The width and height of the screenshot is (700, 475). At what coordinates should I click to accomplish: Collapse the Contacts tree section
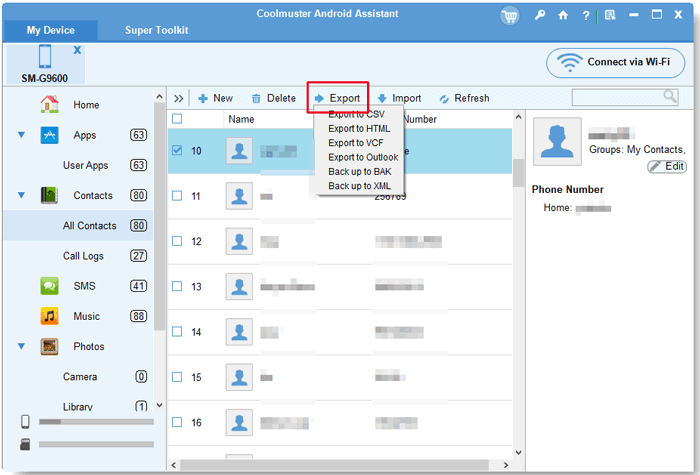(21, 195)
